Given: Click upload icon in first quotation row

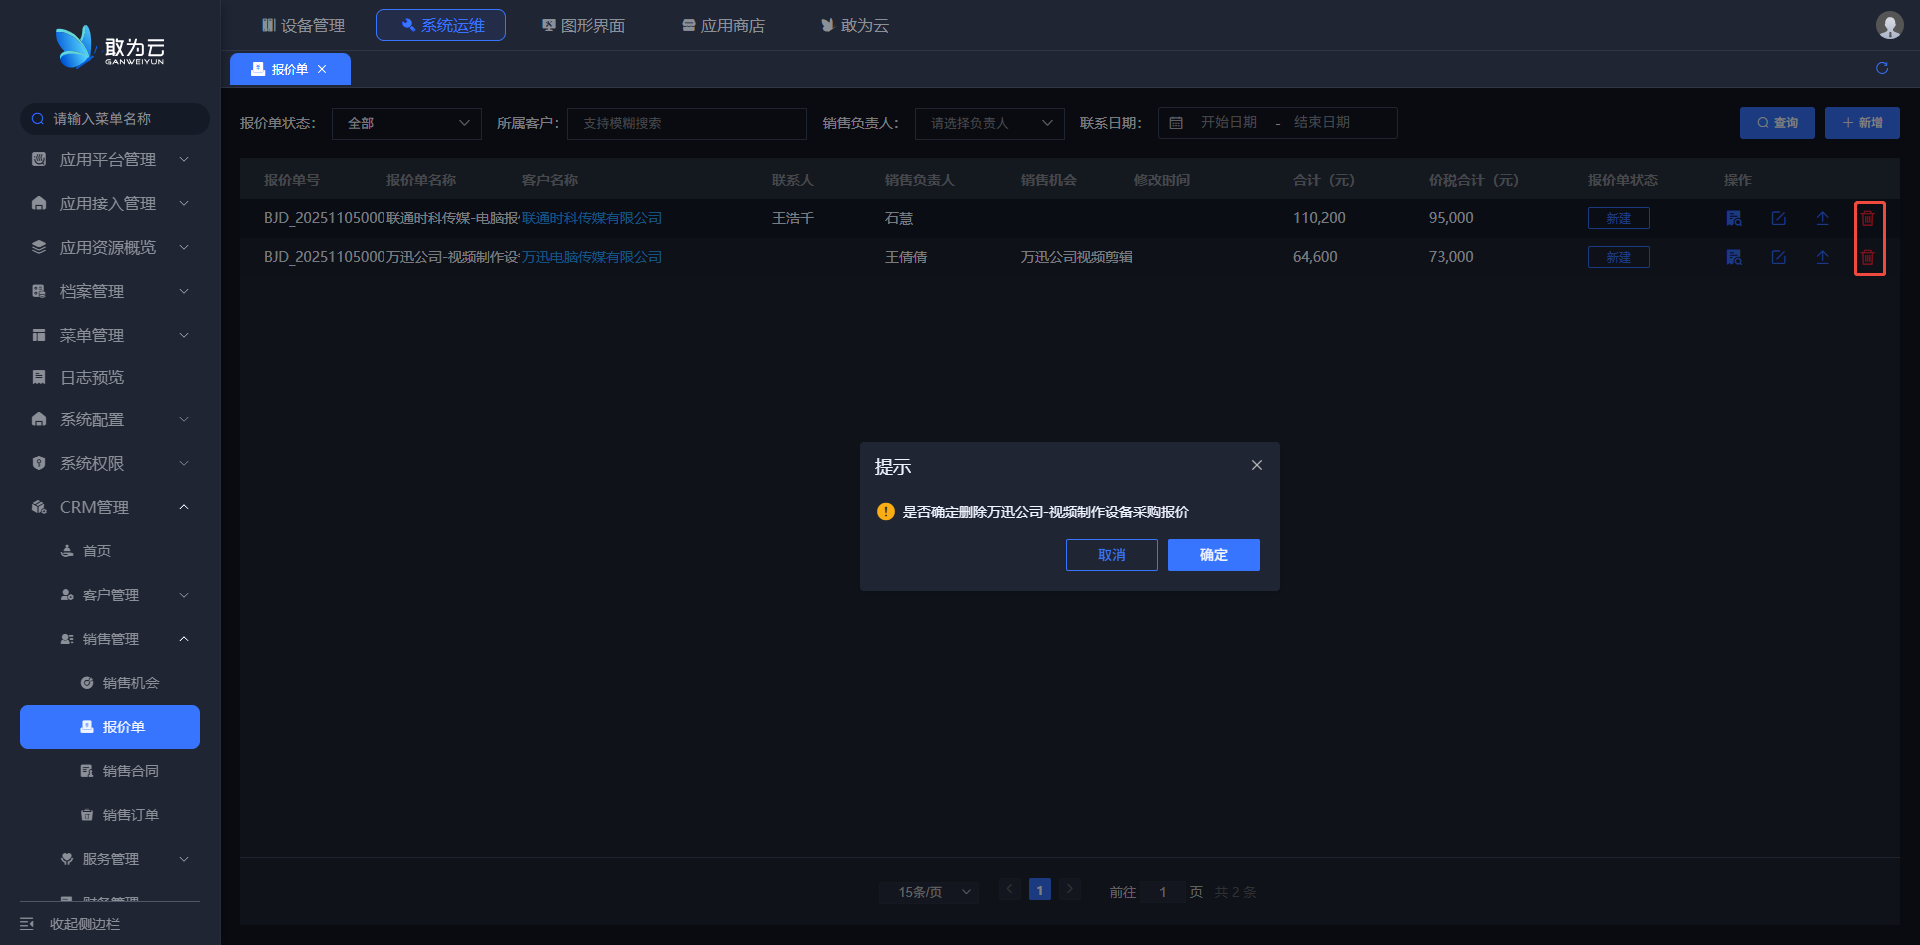Looking at the screenshot, I should pyautogui.click(x=1822, y=218).
